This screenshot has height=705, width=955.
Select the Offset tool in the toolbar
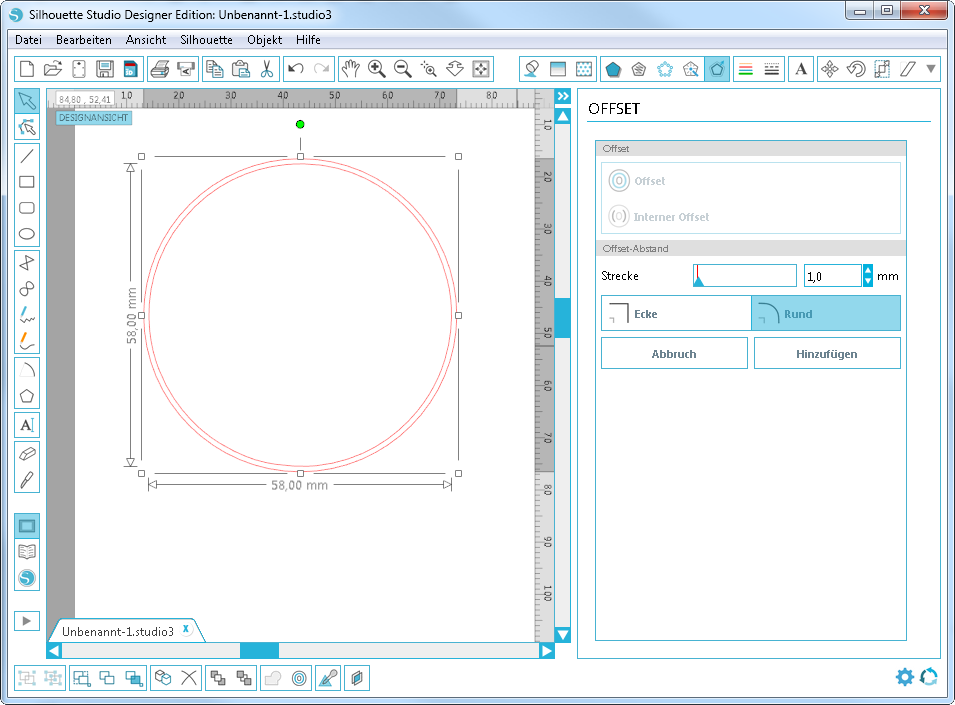[716, 68]
